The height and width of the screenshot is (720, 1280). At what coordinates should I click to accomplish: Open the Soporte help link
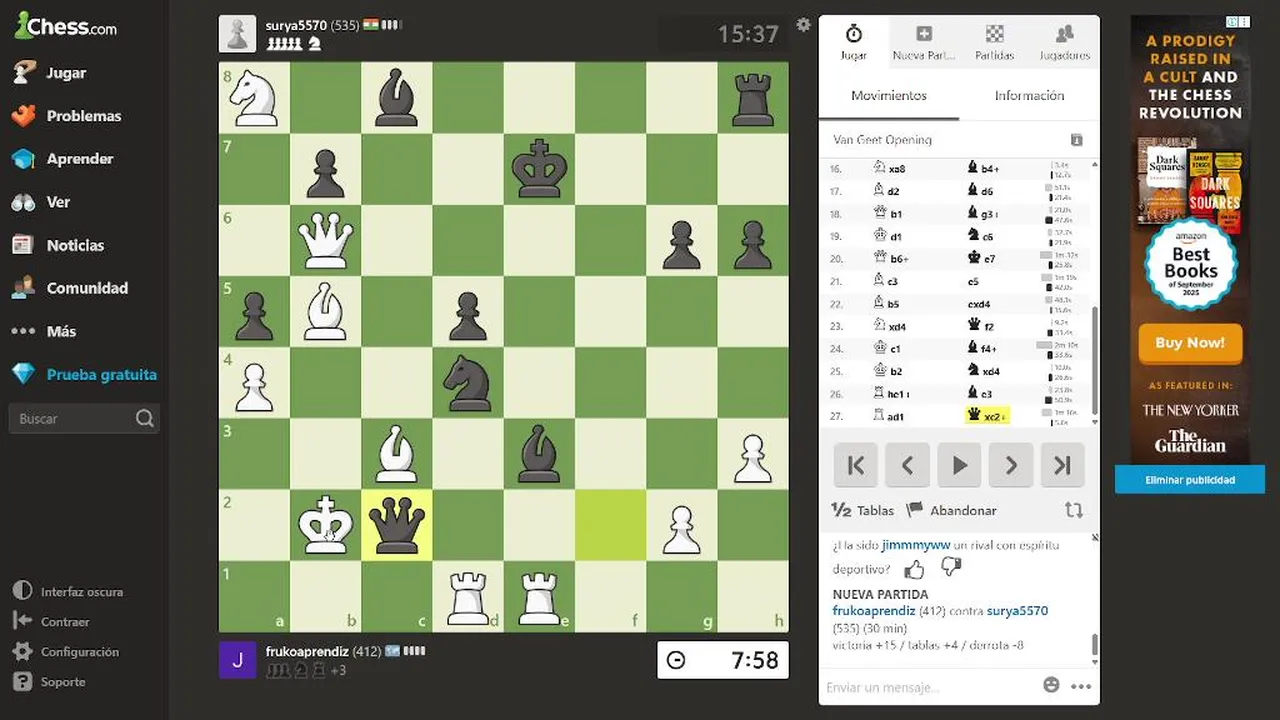tap(49, 682)
